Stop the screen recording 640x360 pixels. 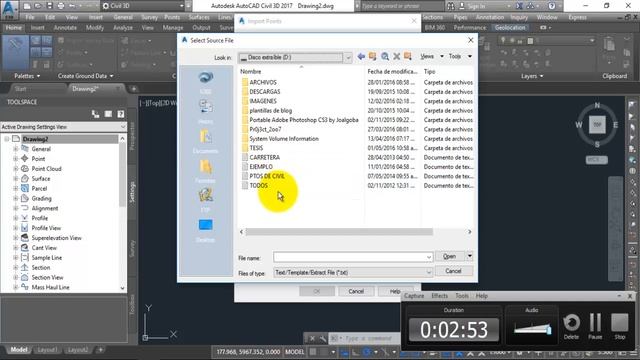click(x=620, y=327)
